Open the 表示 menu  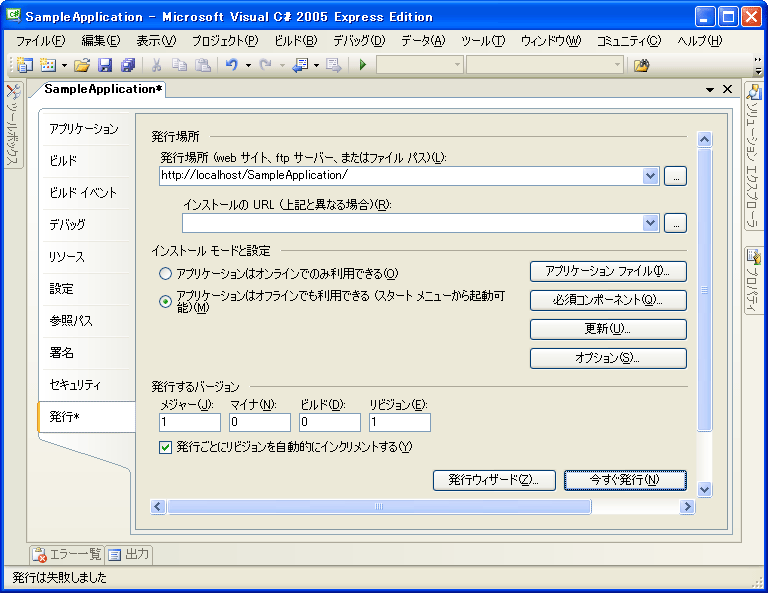pyautogui.click(x=156, y=41)
